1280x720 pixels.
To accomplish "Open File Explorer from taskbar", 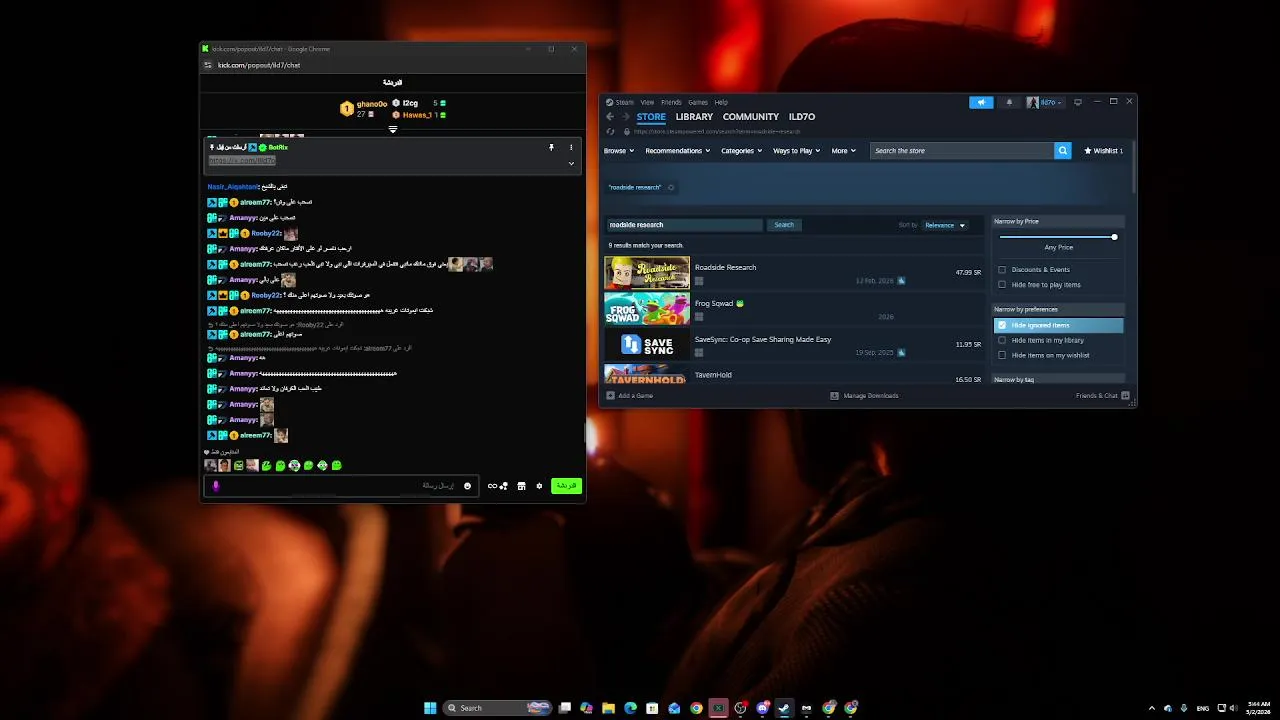I will point(608,708).
